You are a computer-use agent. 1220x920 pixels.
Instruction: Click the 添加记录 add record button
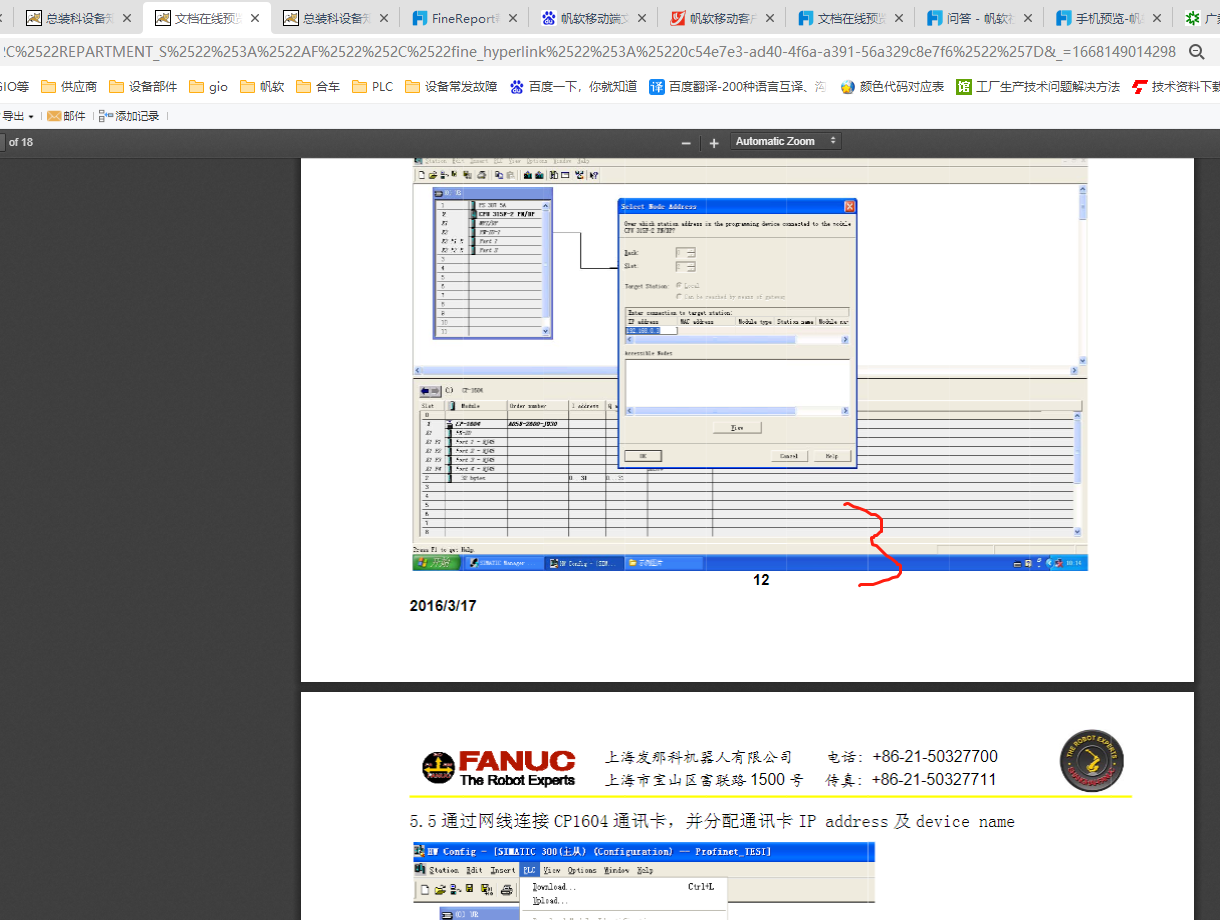pyautogui.click(x=129, y=116)
